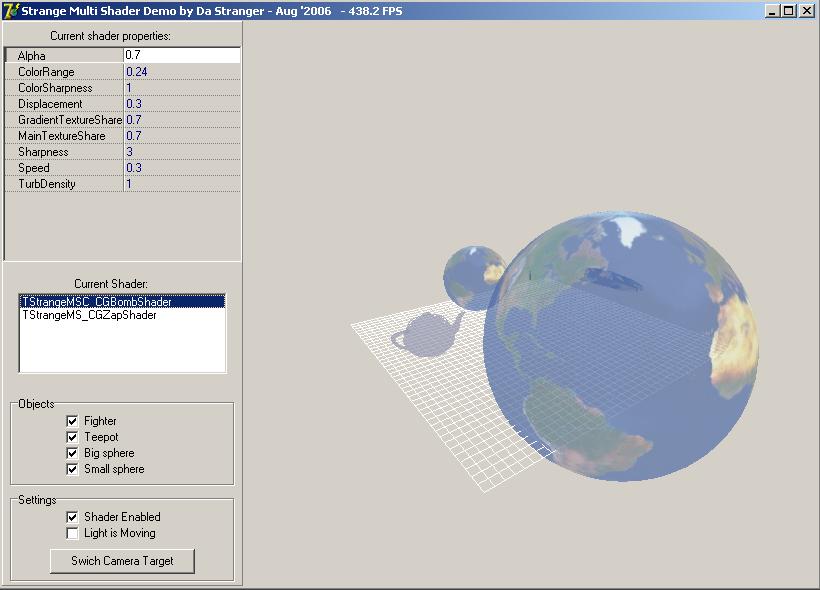Click the teapot object in viewport
The image size is (820, 590).
[426, 335]
